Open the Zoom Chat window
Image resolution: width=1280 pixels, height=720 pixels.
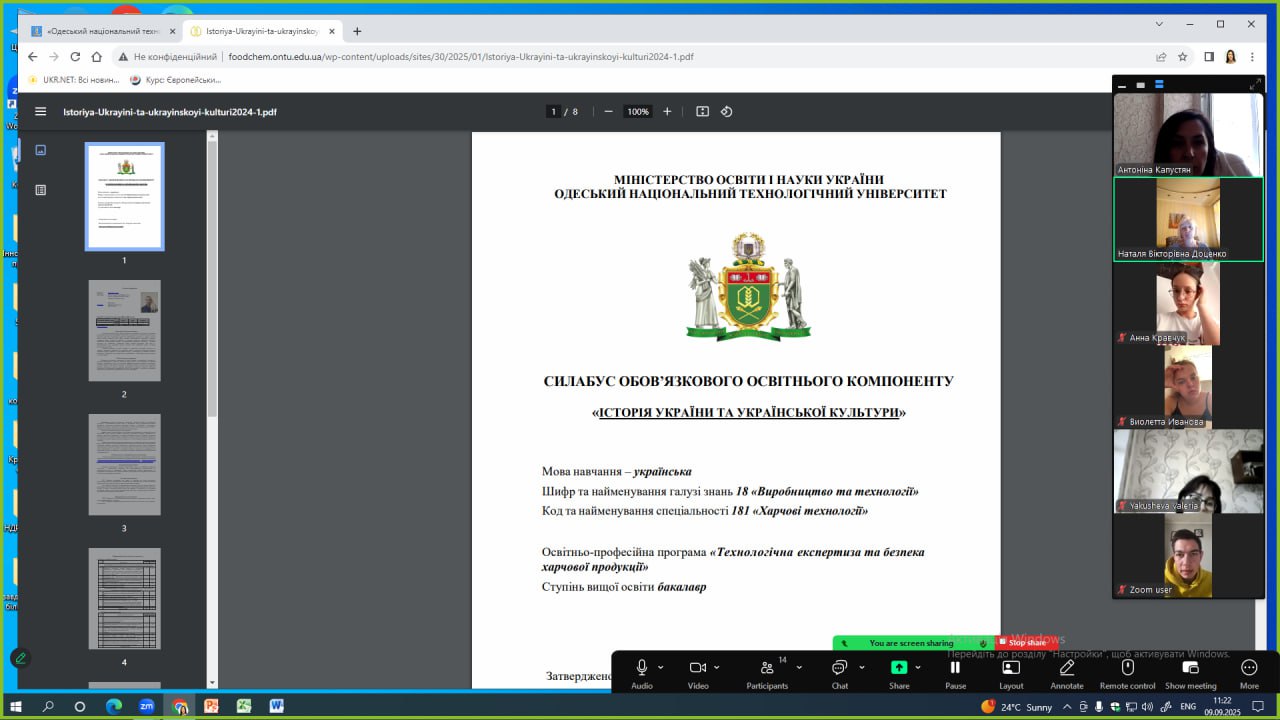[839, 673]
